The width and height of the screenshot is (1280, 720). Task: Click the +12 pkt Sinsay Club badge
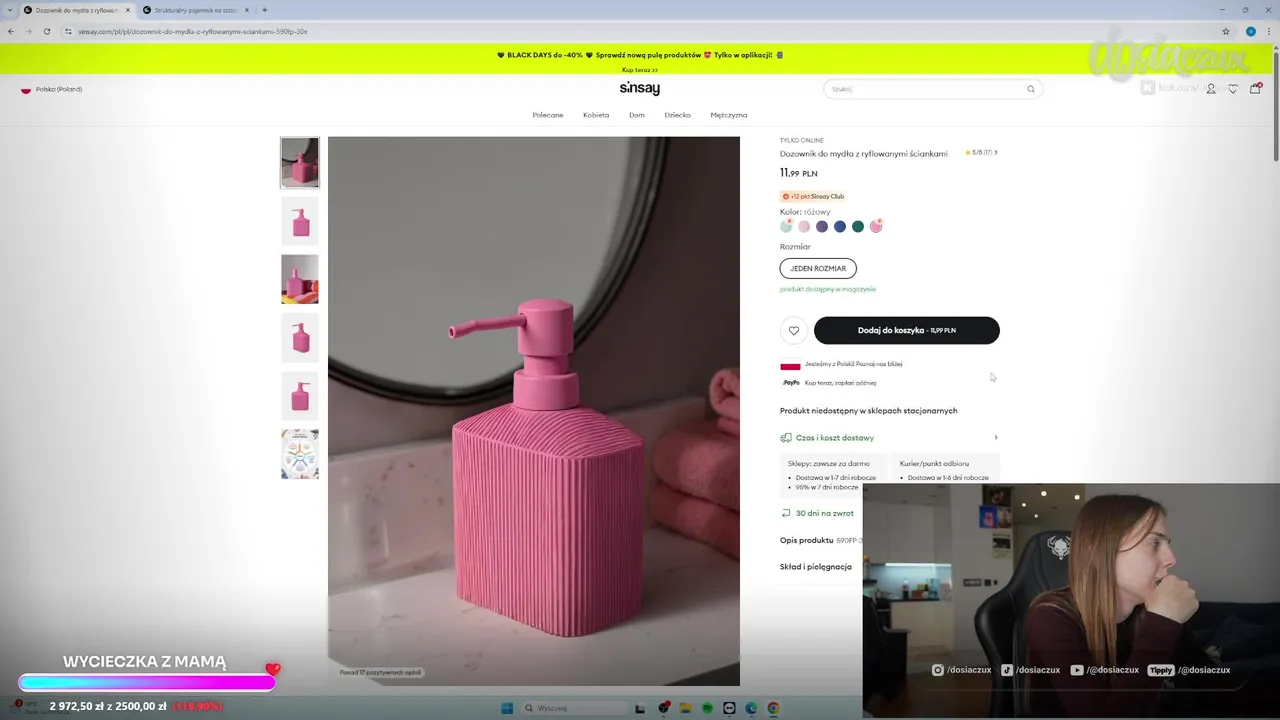tap(813, 196)
